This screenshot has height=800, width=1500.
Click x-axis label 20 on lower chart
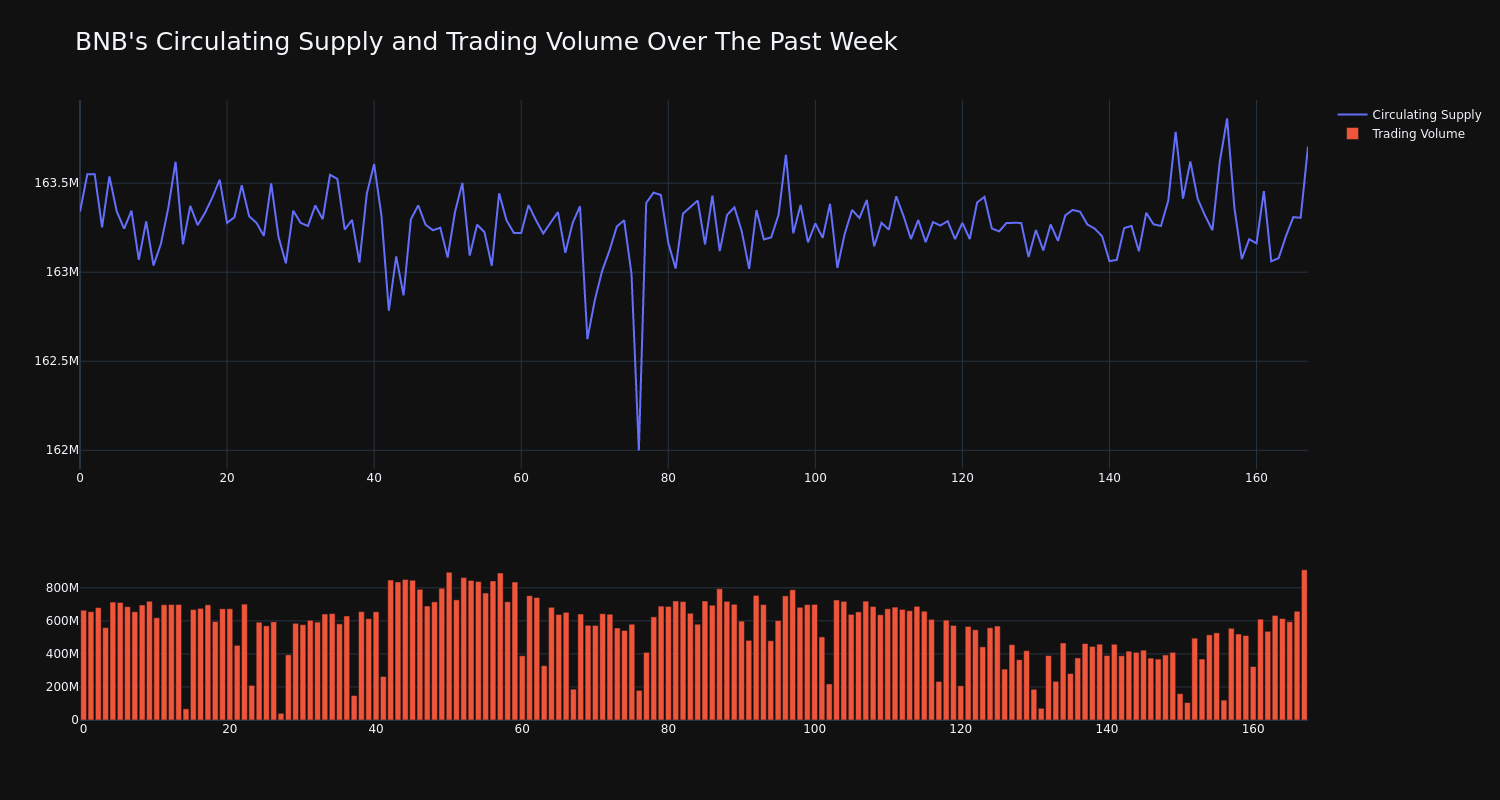230,729
